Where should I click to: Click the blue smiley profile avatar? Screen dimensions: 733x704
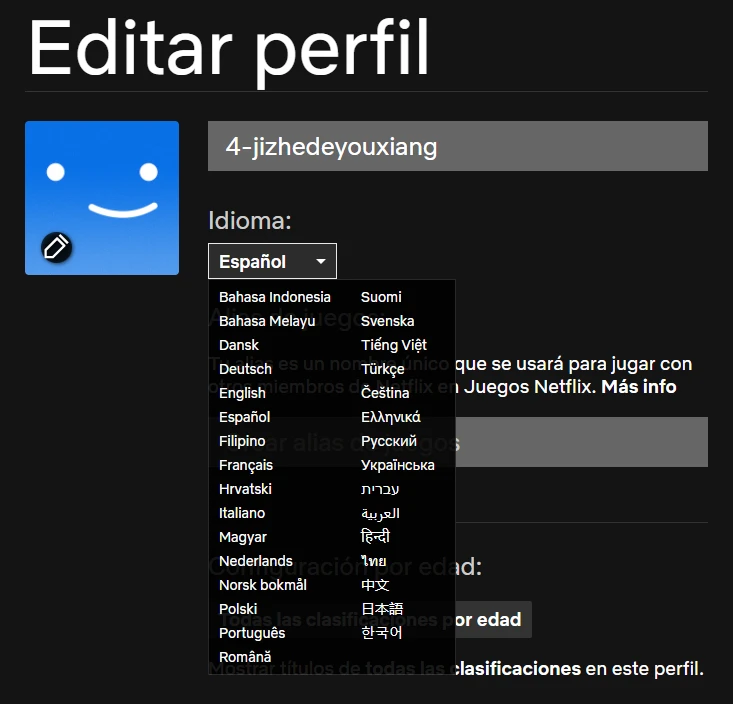pyautogui.click(x=102, y=198)
